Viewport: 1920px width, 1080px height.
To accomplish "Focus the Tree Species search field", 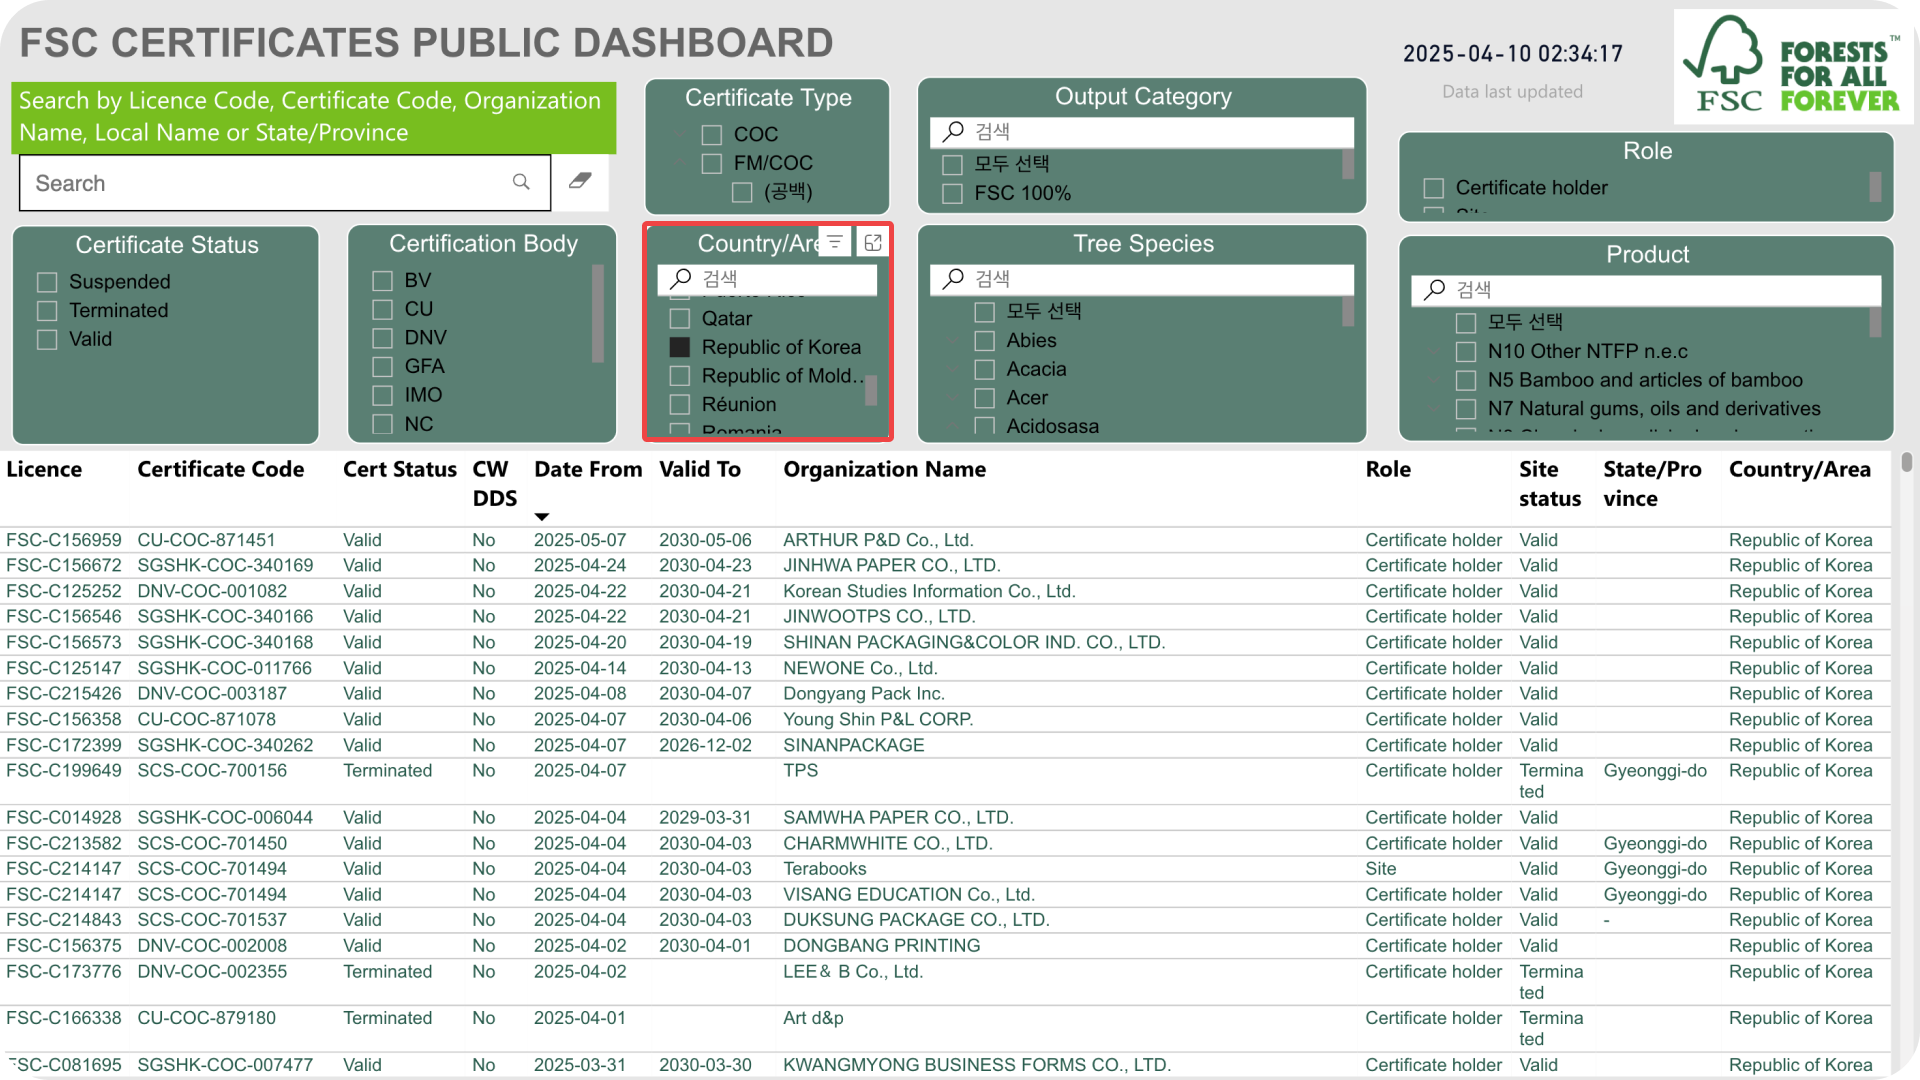I will pos(1142,278).
